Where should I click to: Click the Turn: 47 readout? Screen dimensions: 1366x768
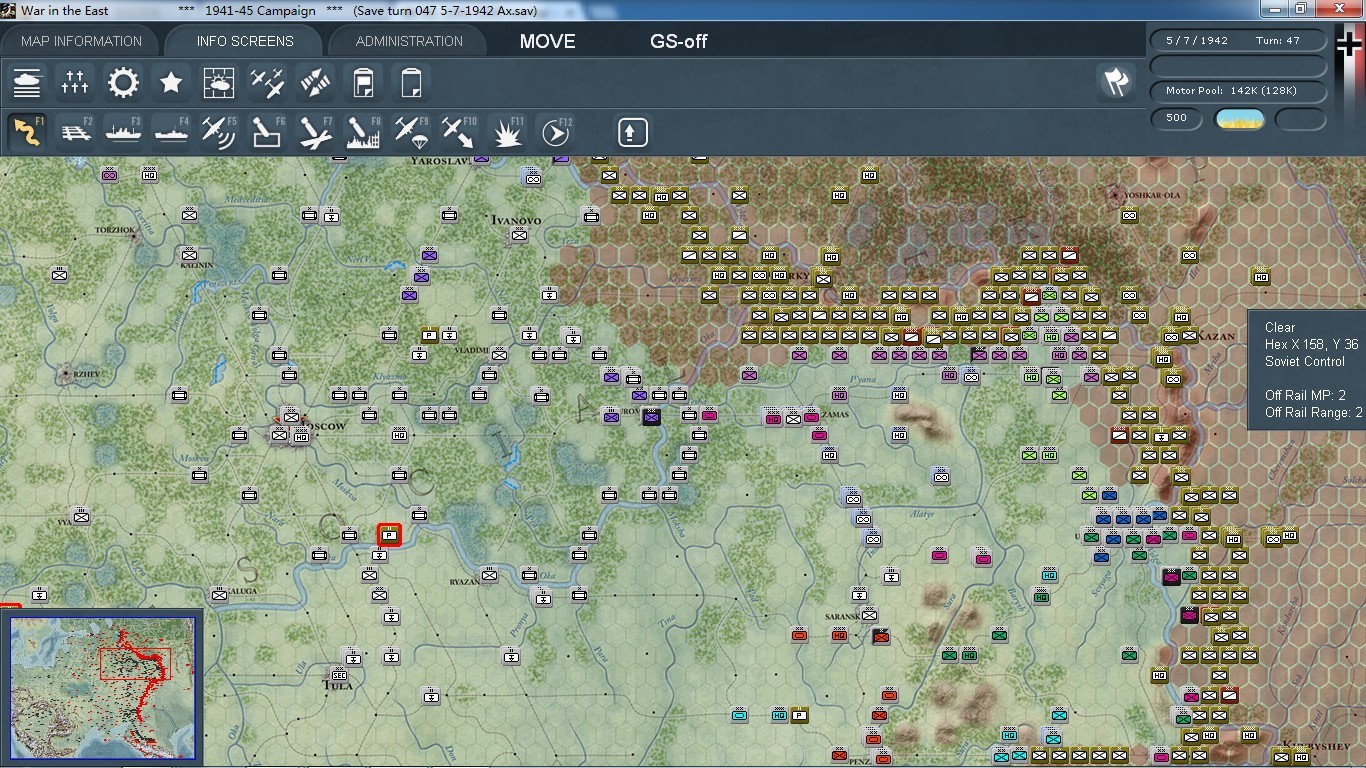[x=1278, y=41]
